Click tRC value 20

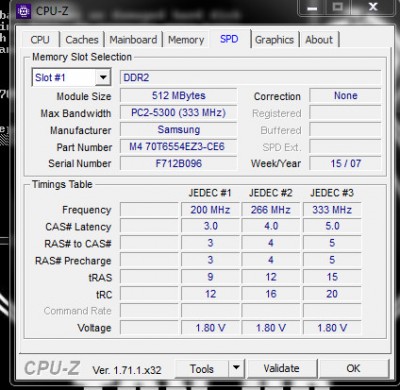(332, 294)
